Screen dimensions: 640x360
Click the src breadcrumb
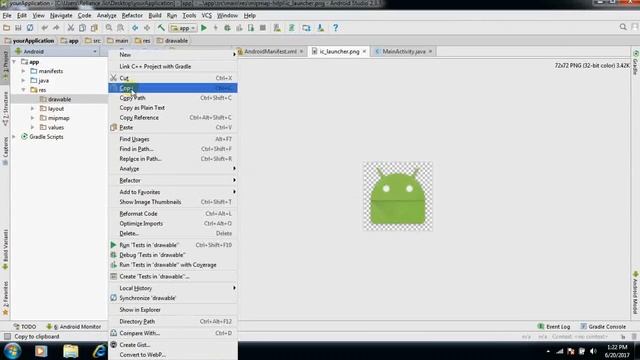tap(93, 41)
